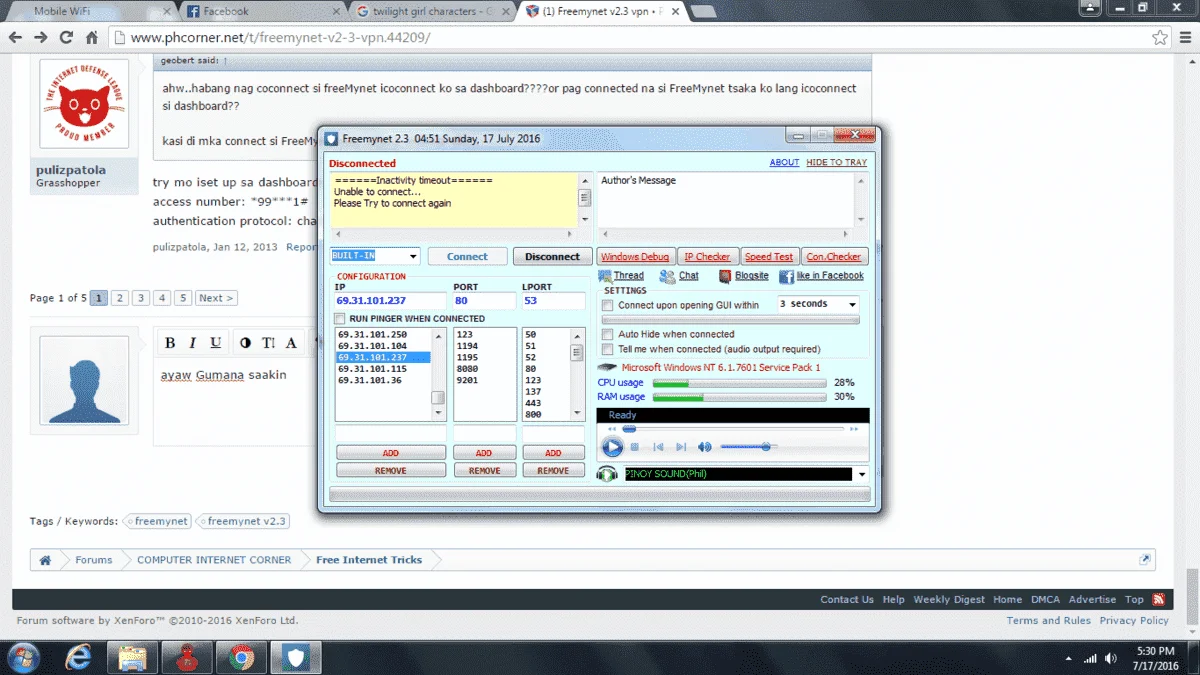Click the Disconnect button
Image resolution: width=1200 pixels, height=675 pixels.
[x=552, y=257]
